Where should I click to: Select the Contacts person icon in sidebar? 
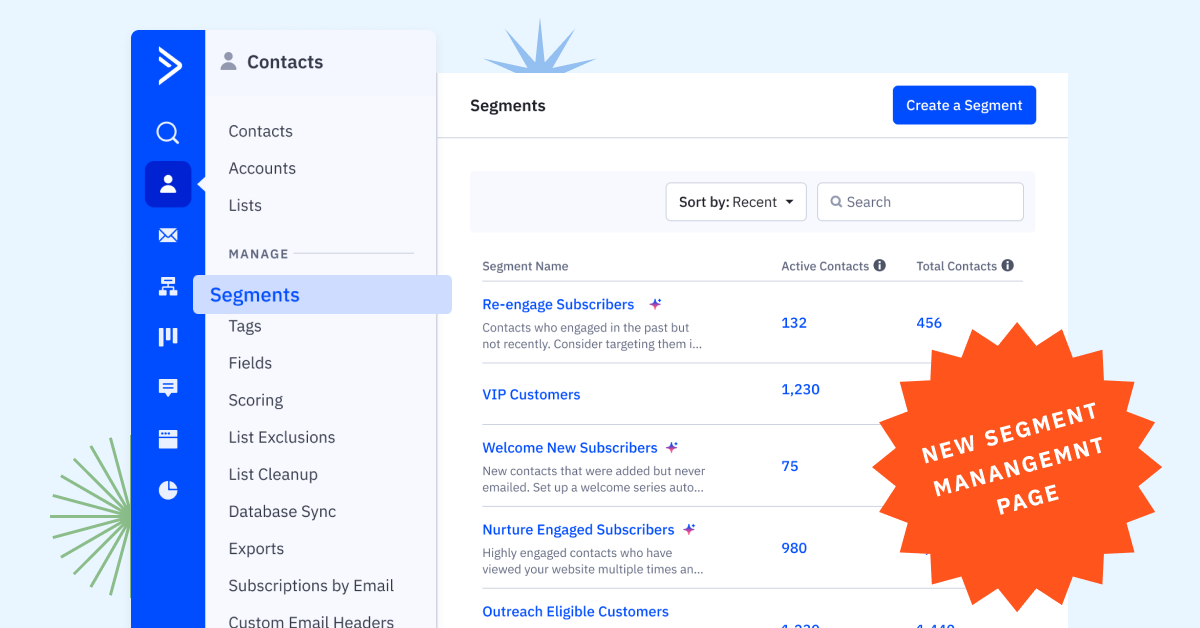(x=168, y=184)
